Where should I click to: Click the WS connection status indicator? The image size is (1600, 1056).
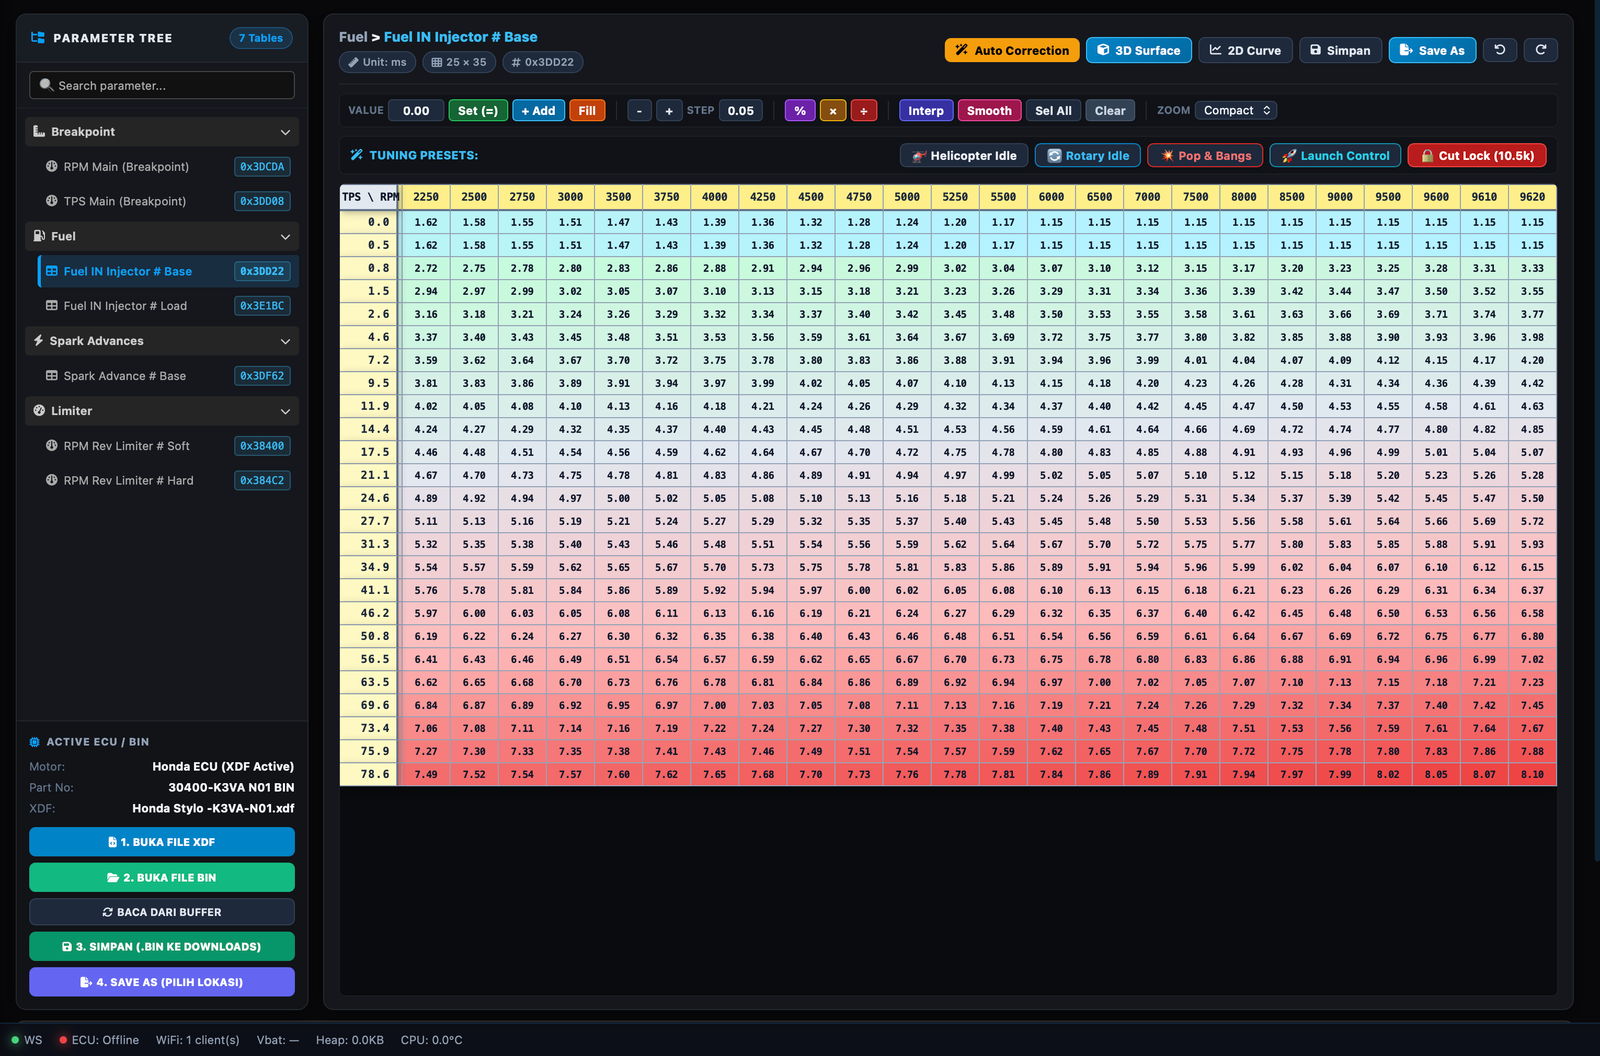point(27,1040)
